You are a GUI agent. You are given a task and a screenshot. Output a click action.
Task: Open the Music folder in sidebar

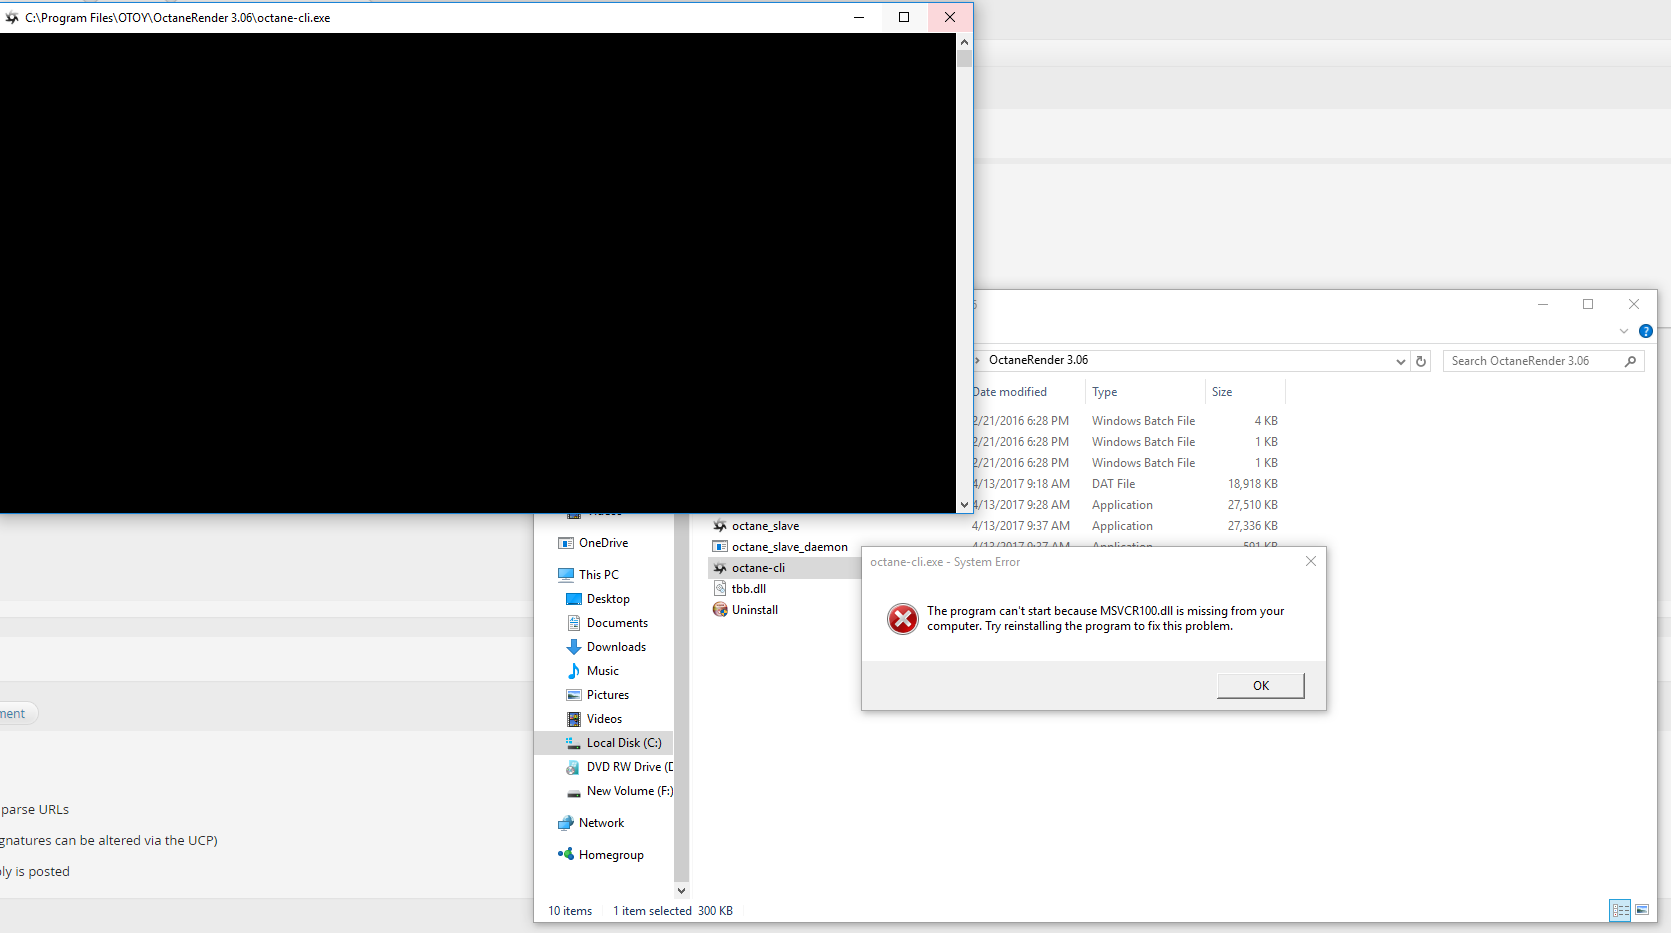point(602,671)
